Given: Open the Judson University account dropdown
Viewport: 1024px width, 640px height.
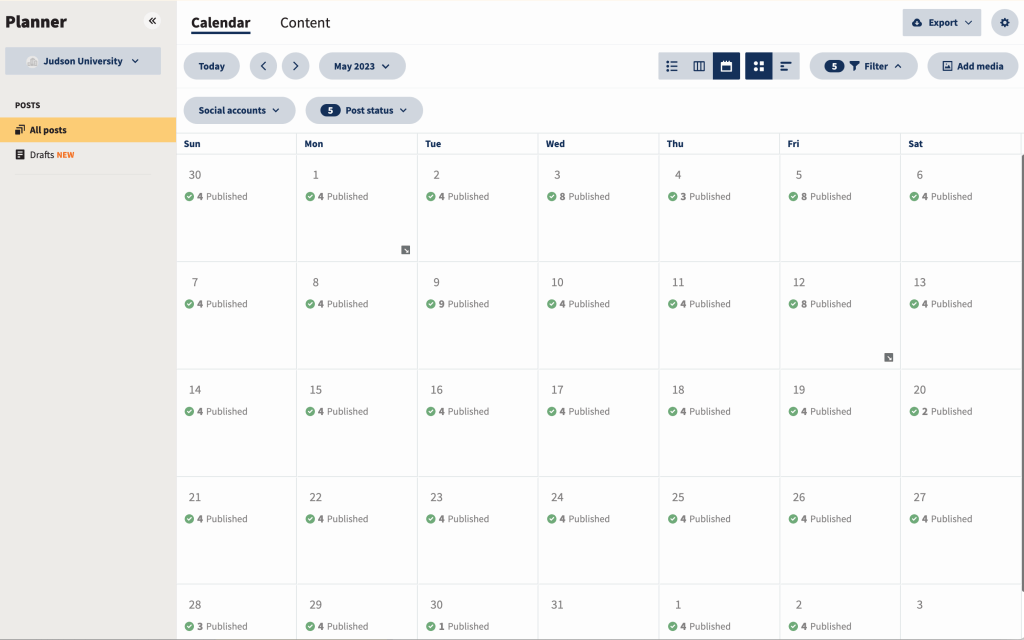Looking at the screenshot, I should (83, 61).
